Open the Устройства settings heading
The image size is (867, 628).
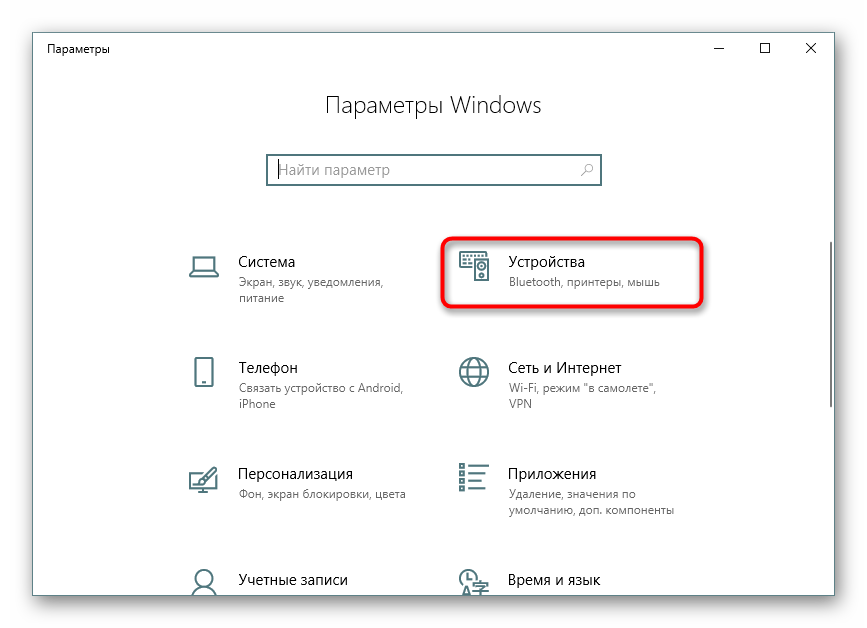(x=546, y=262)
